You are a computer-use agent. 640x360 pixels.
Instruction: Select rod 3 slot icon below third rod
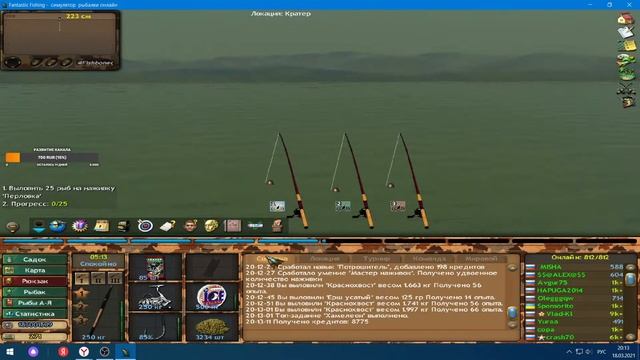click(x=398, y=206)
